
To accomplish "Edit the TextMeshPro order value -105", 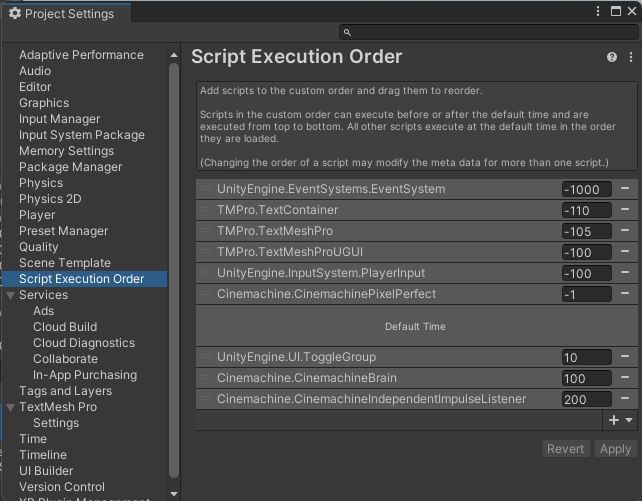I will click(x=586, y=232).
